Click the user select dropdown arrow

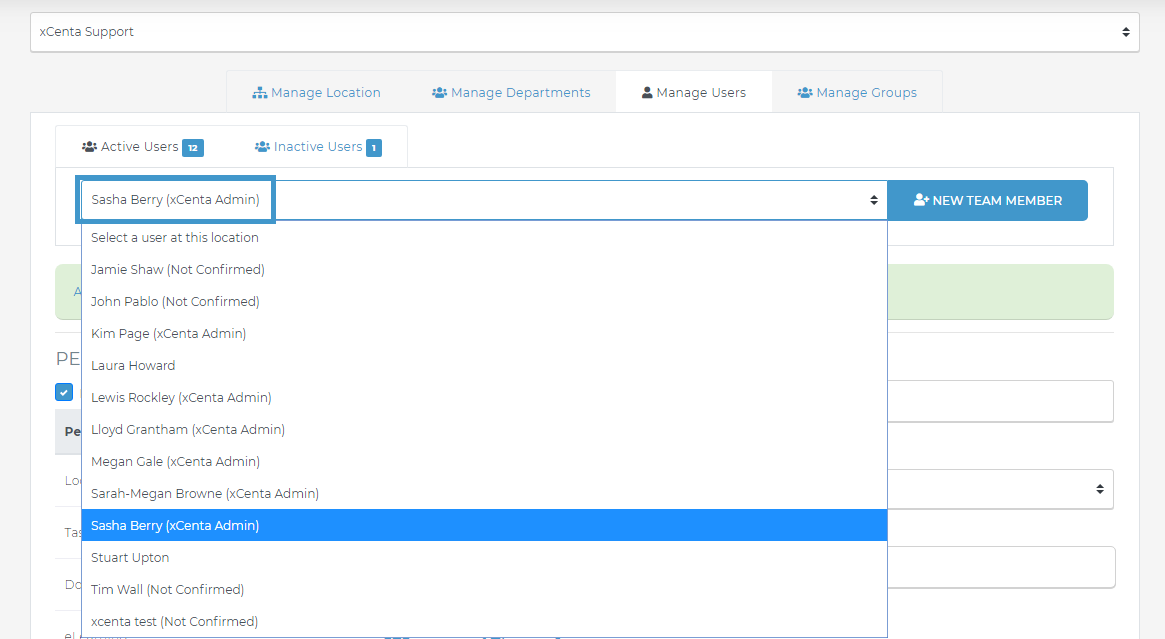874,200
